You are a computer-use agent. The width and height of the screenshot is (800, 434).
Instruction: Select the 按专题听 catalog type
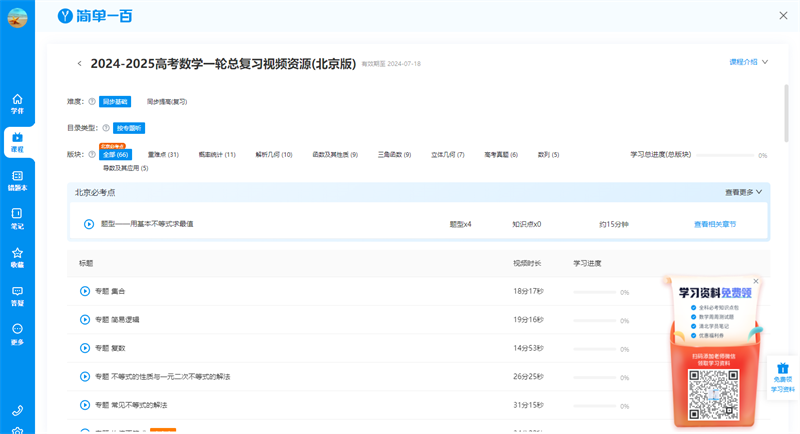(129, 128)
